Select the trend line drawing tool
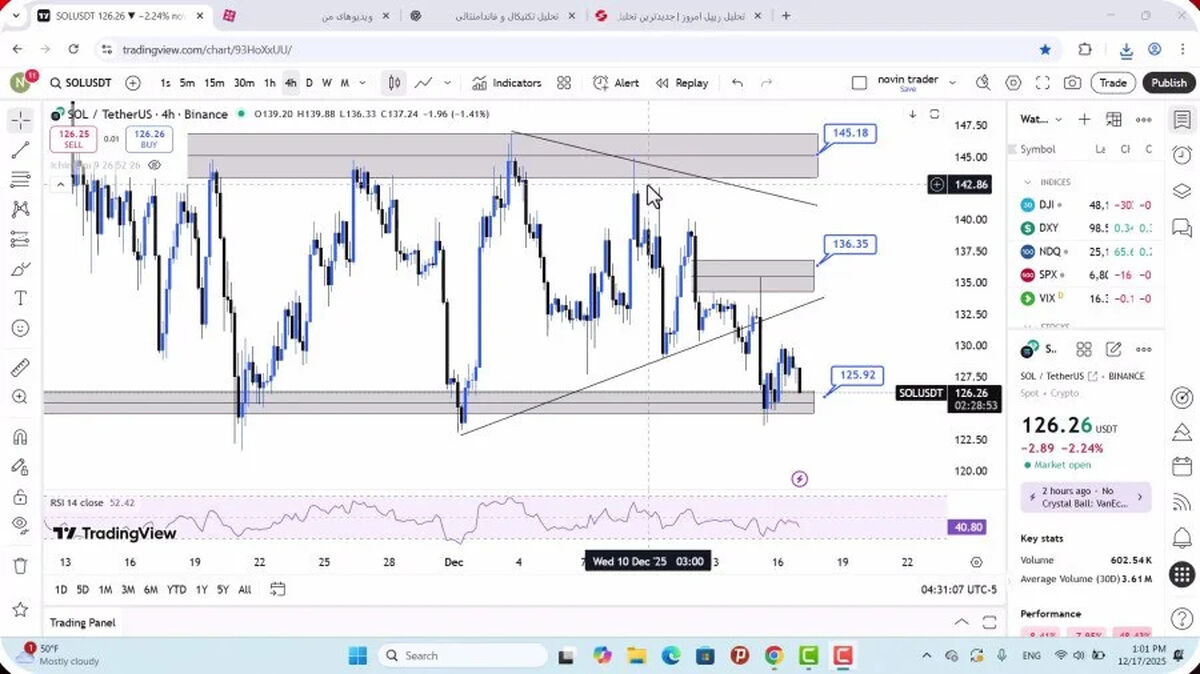 (x=20, y=150)
